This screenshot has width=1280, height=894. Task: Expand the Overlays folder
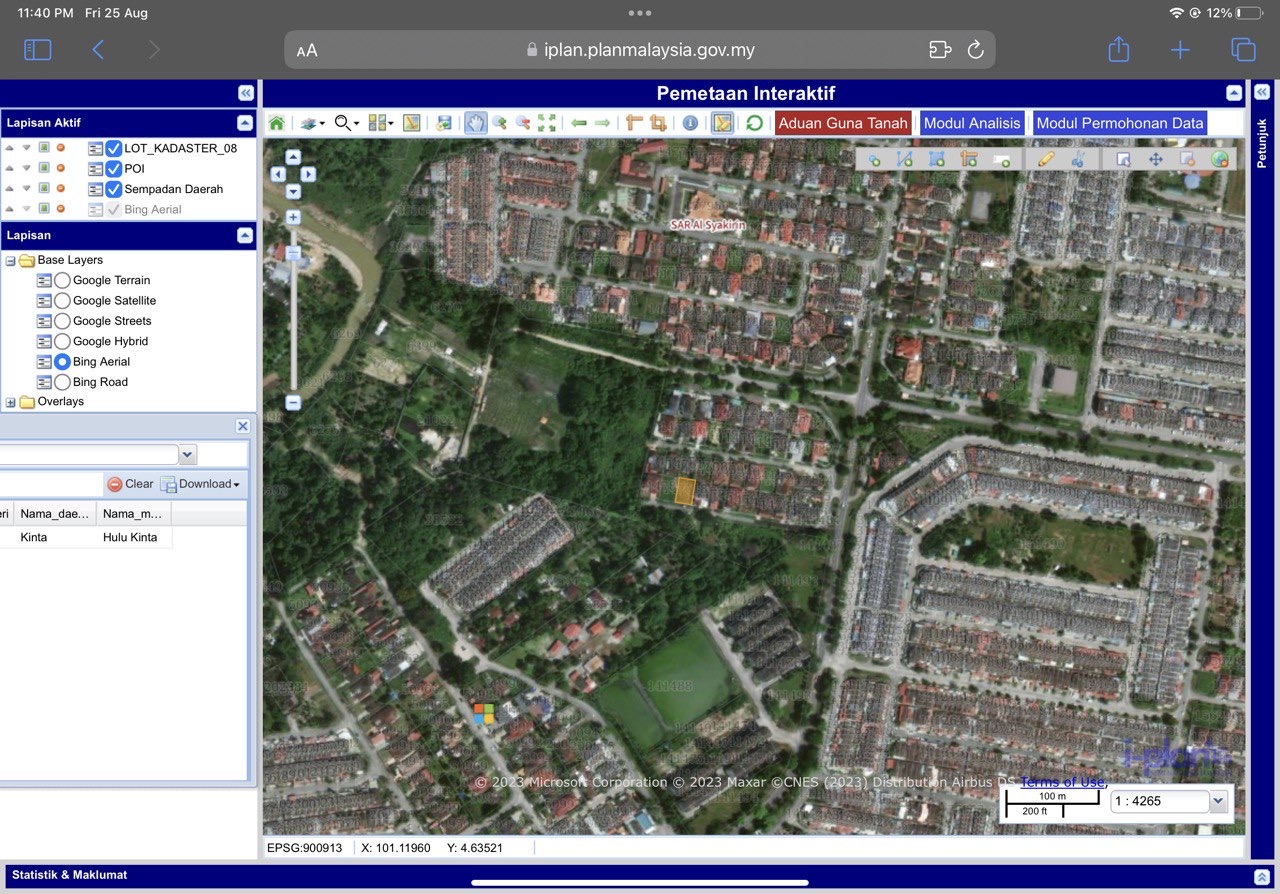pyautogui.click(x=11, y=402)
